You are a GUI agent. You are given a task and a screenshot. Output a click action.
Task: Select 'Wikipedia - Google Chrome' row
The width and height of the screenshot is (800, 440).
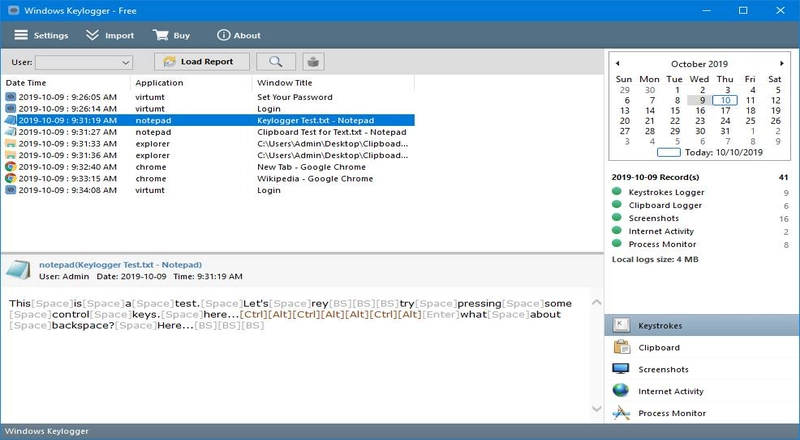[208, 178]
